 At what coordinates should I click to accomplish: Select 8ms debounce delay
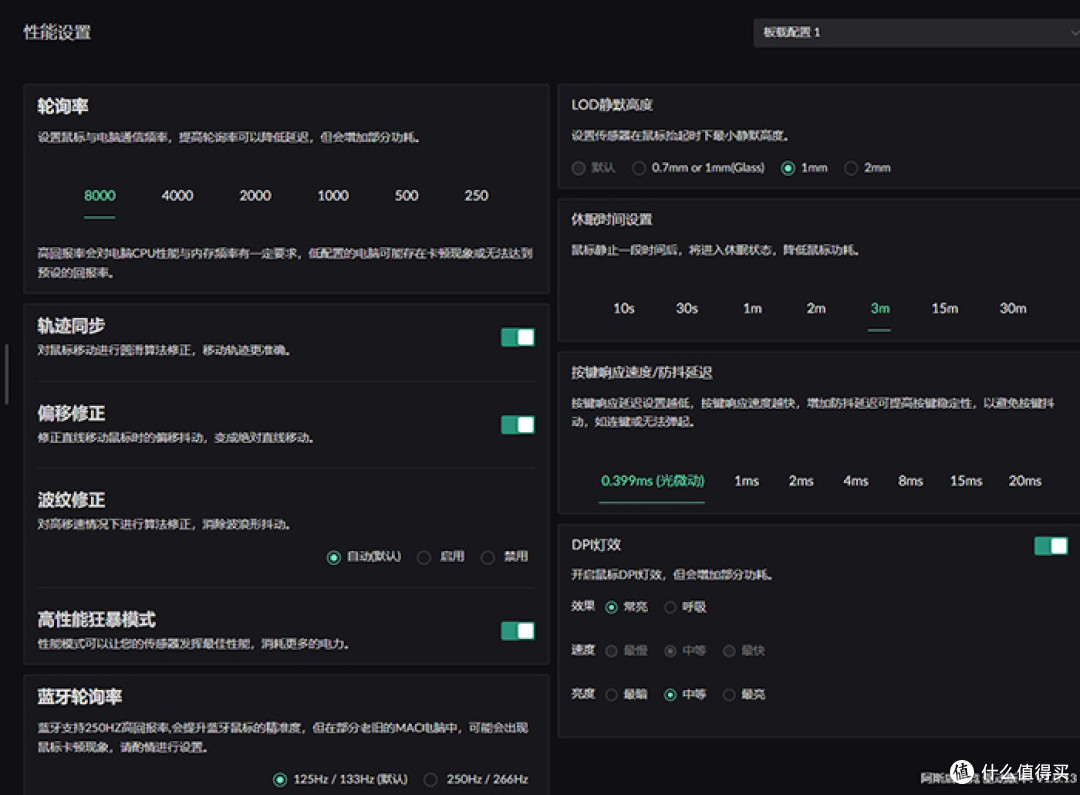[911, 481]
